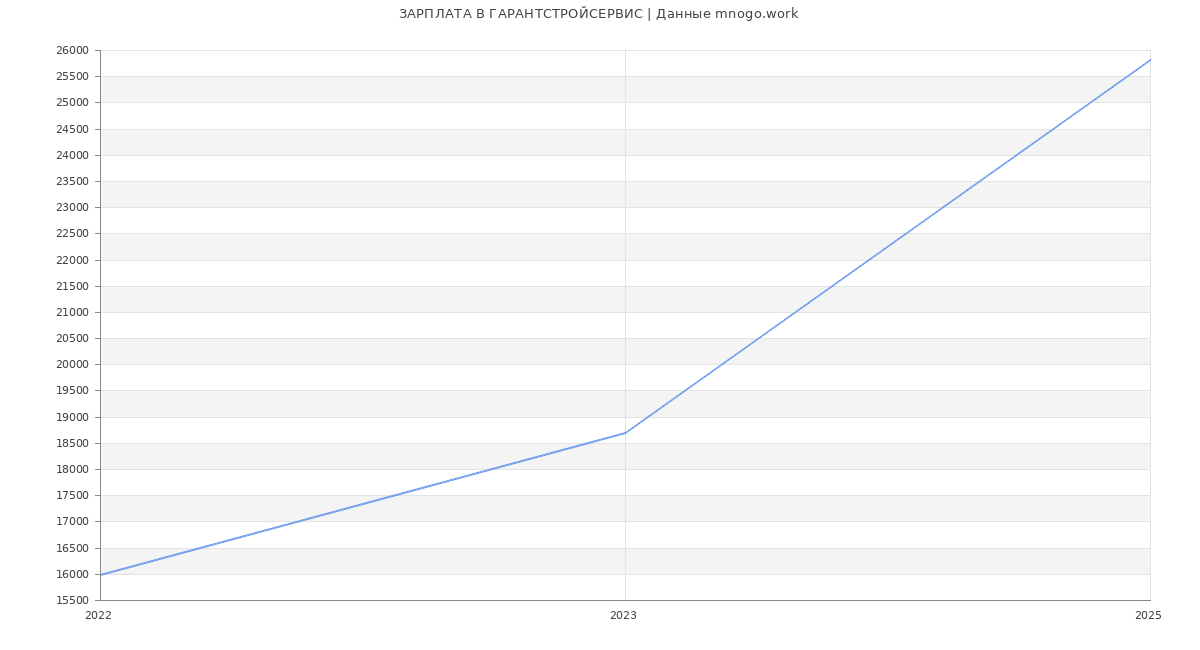
Task: Click the 22500 y-axis label
Action: (x=72, y=234)
